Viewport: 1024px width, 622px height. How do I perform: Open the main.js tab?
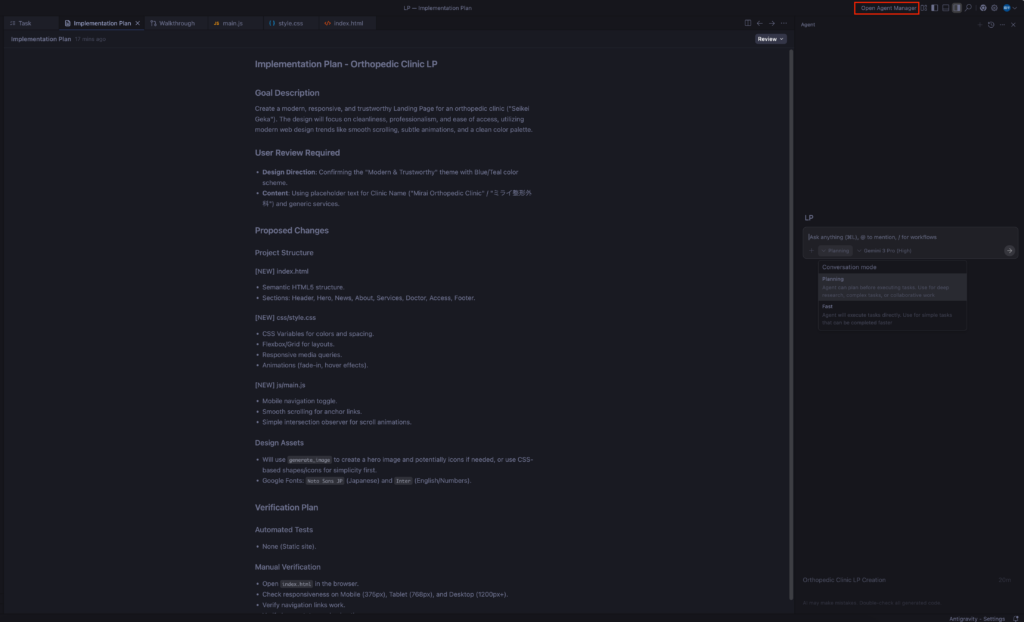pyautogui.click(x=235, y=23)
